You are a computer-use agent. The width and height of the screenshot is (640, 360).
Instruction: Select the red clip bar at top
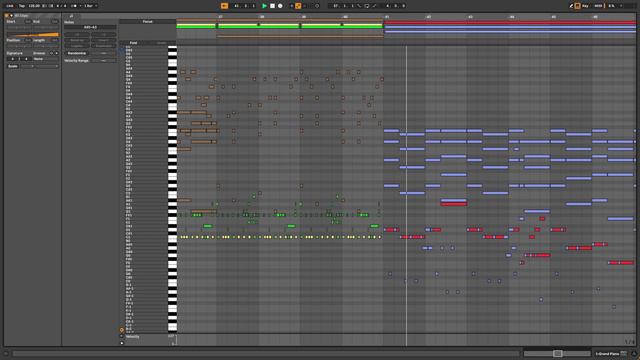(x=510, y=23)
